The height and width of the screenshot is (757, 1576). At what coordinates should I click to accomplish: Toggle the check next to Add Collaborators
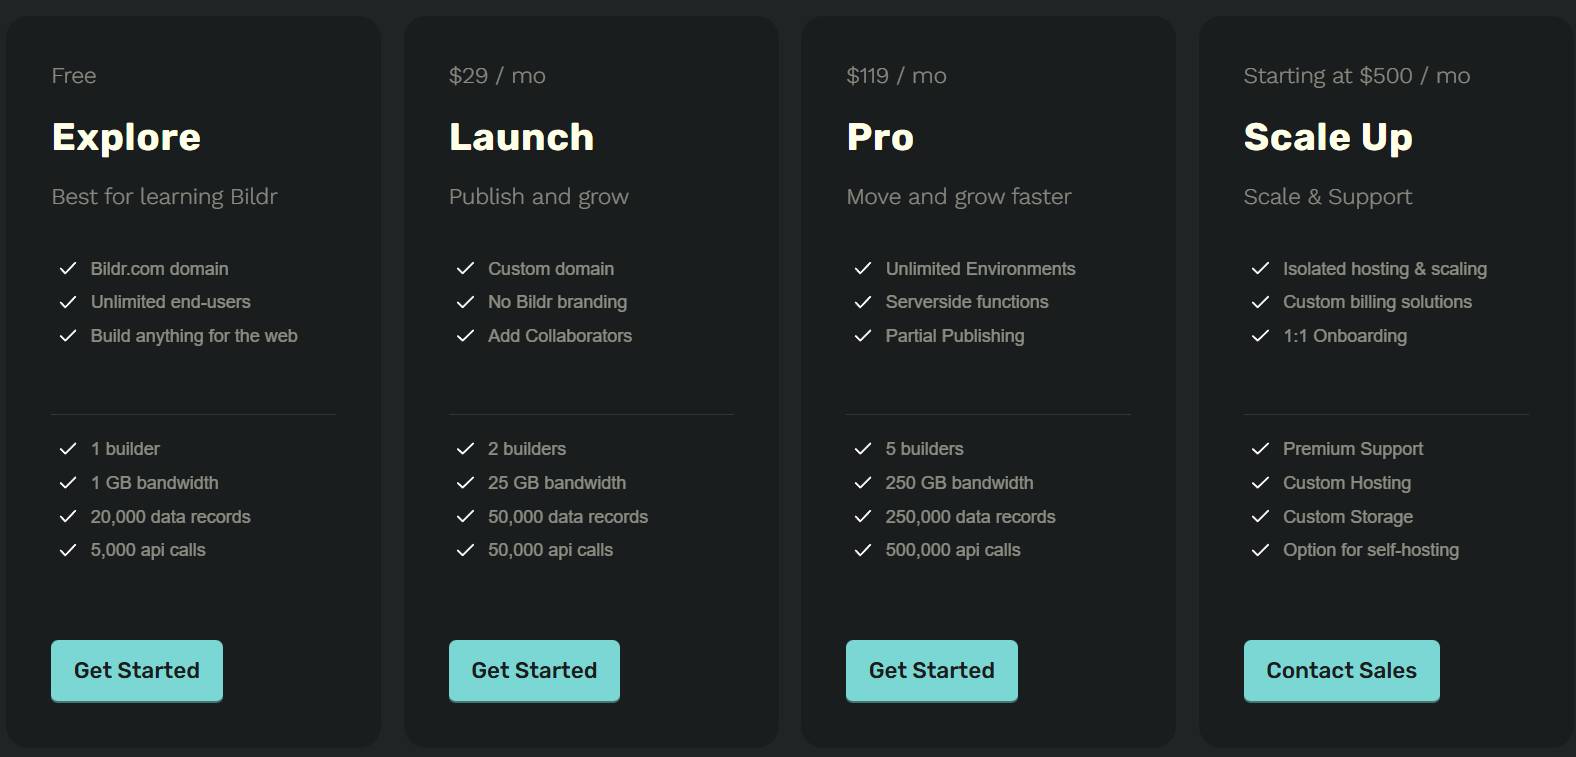coord(466,335)
